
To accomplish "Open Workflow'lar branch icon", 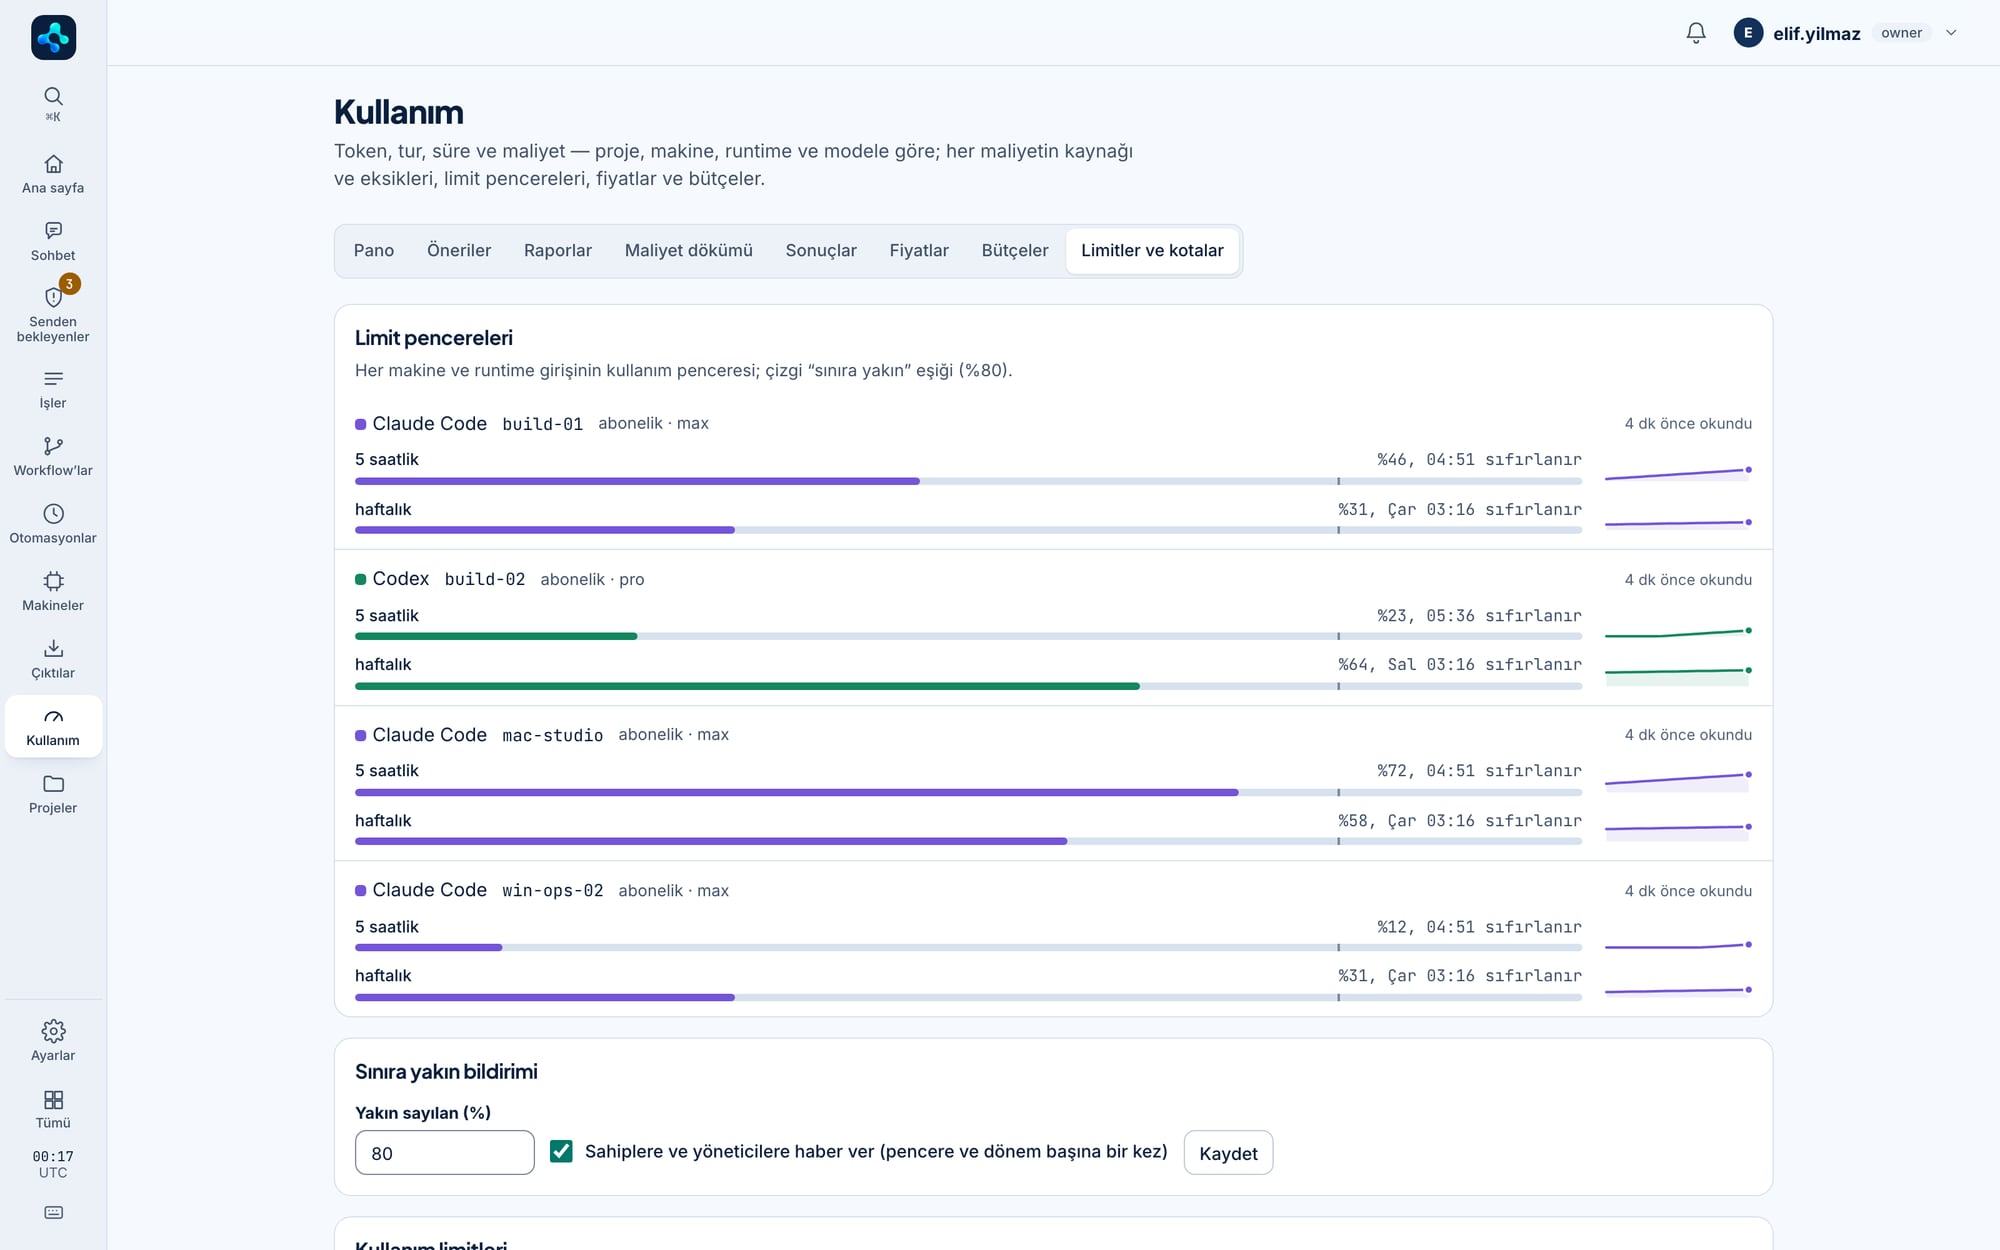I will coord(53,446).
